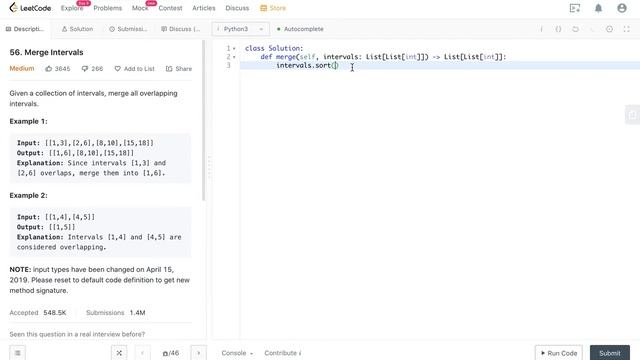The width and height of the screenshot is (640, 360).
Task: Open the Mock interview section
Action: 140,8
